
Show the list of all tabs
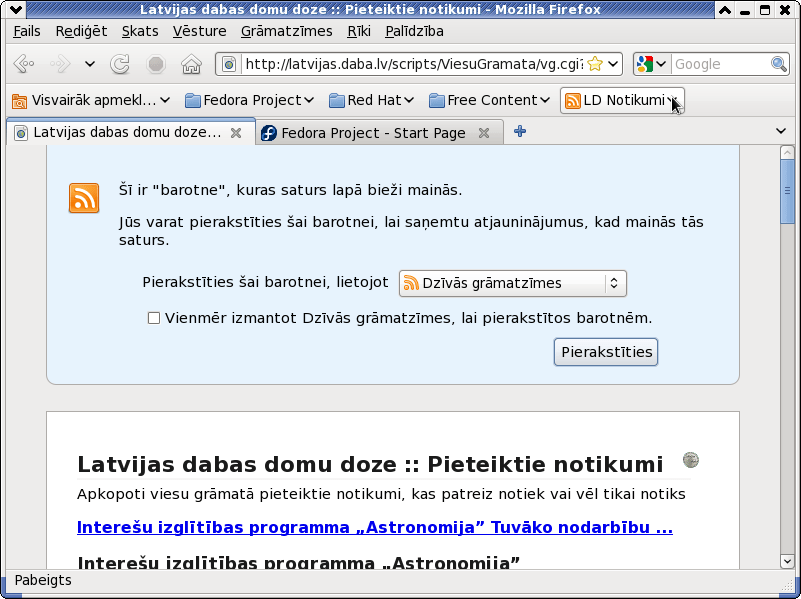pyautogui.click(x=781, y=131)
